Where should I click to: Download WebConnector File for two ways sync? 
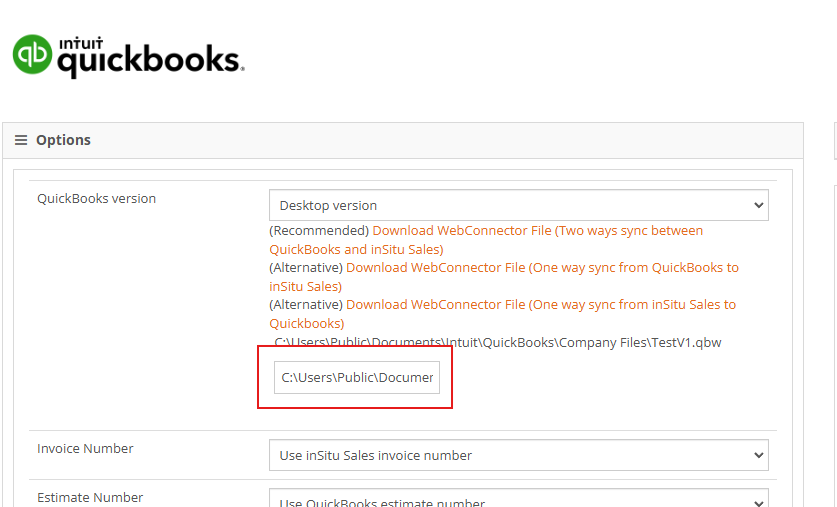(486, 240)
